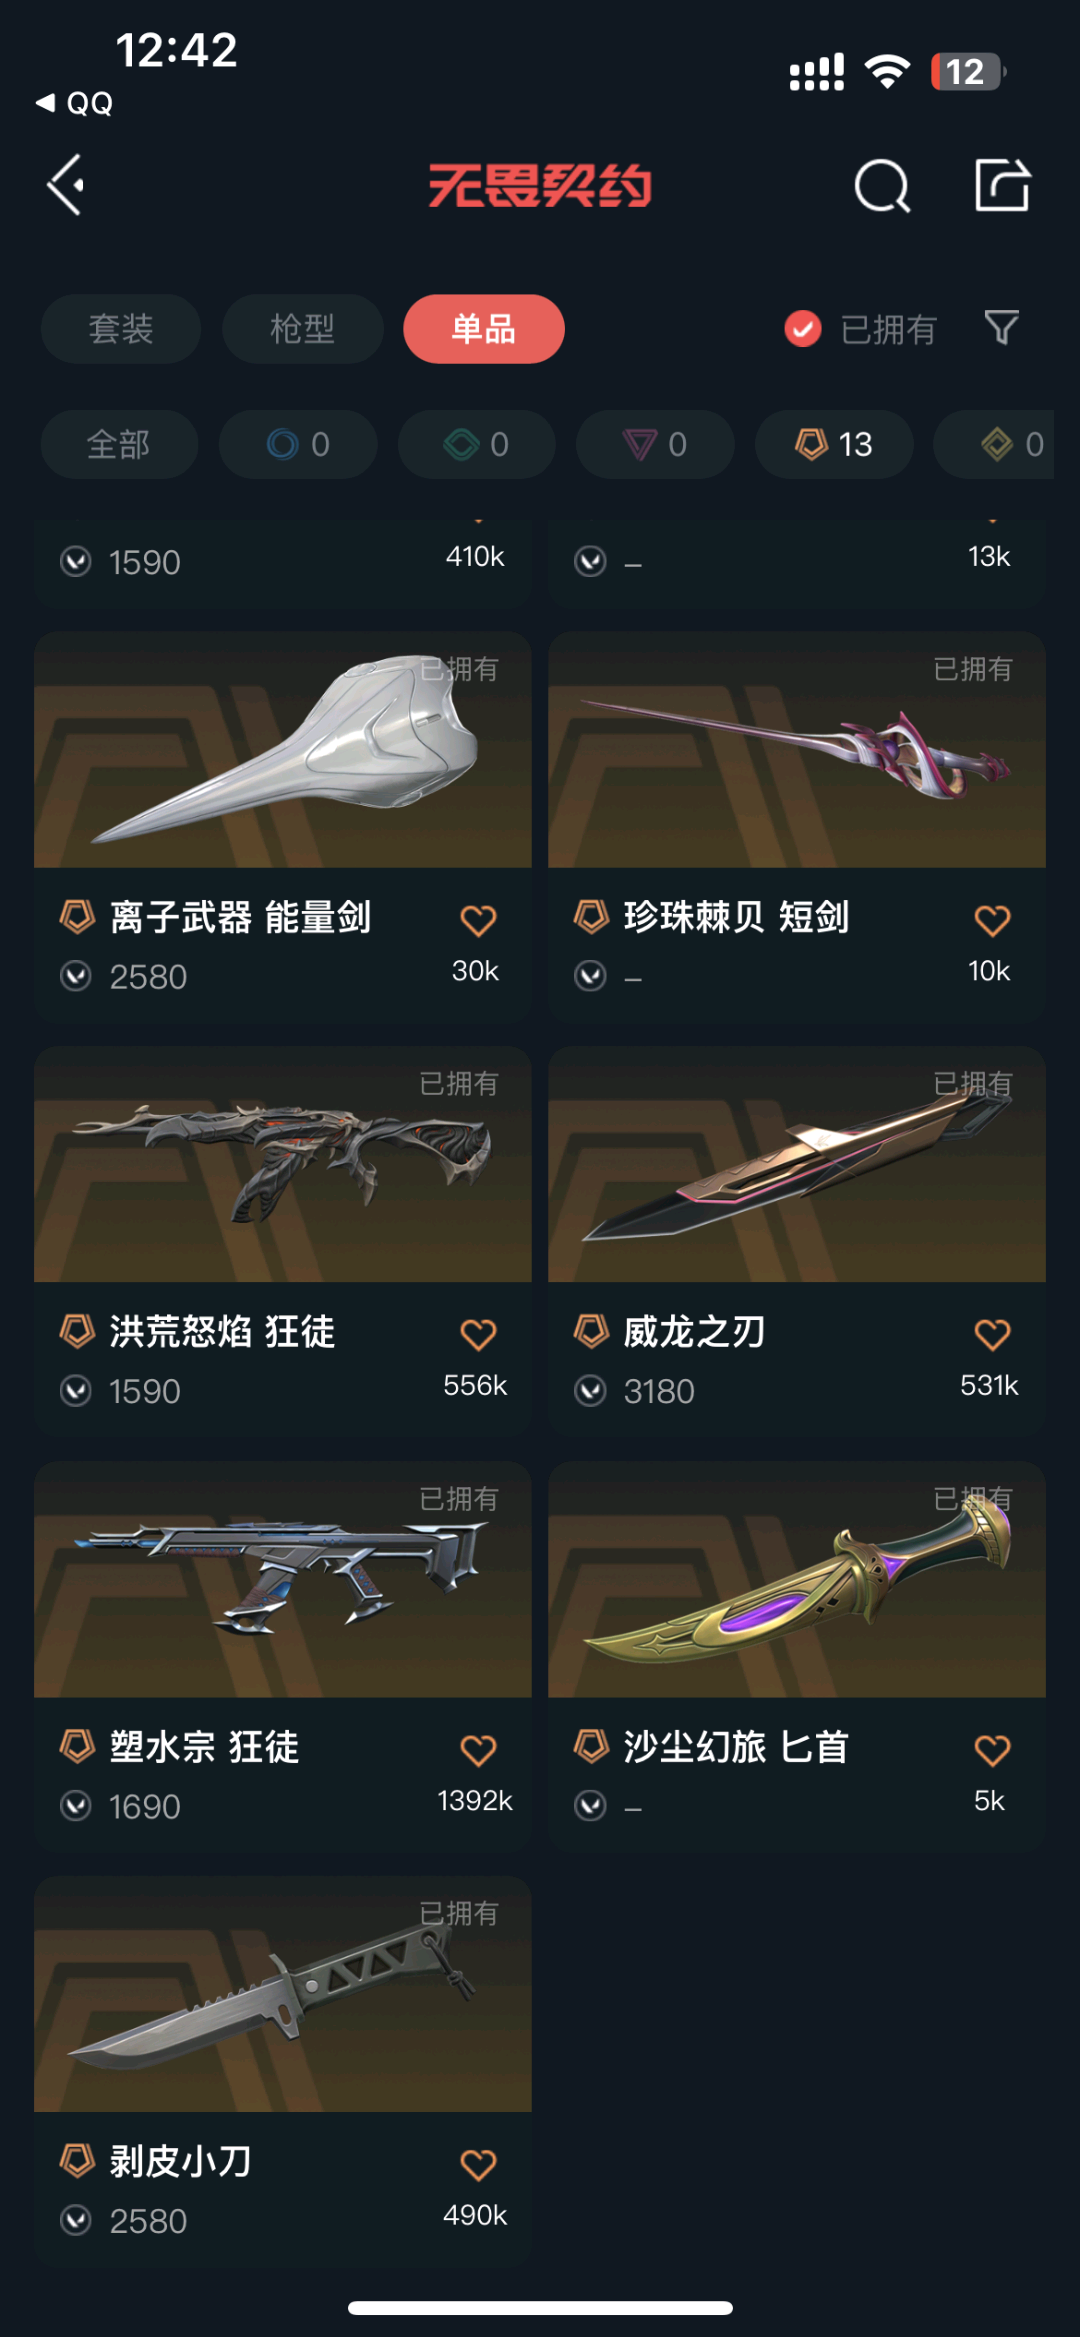This screenshot has width=1080, height=2337.
Task: Favorite 离子武器 能量剑 with heart icon
Action: [x=478, y=920]
